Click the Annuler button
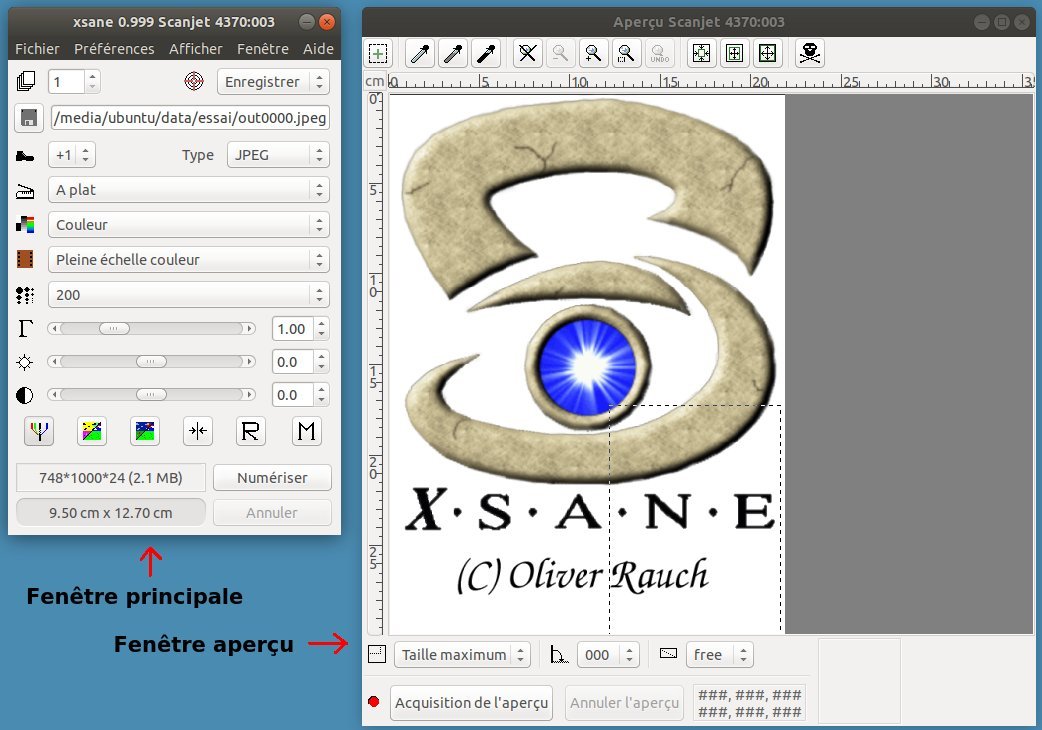1042x730 pixels. coord(272,513)
